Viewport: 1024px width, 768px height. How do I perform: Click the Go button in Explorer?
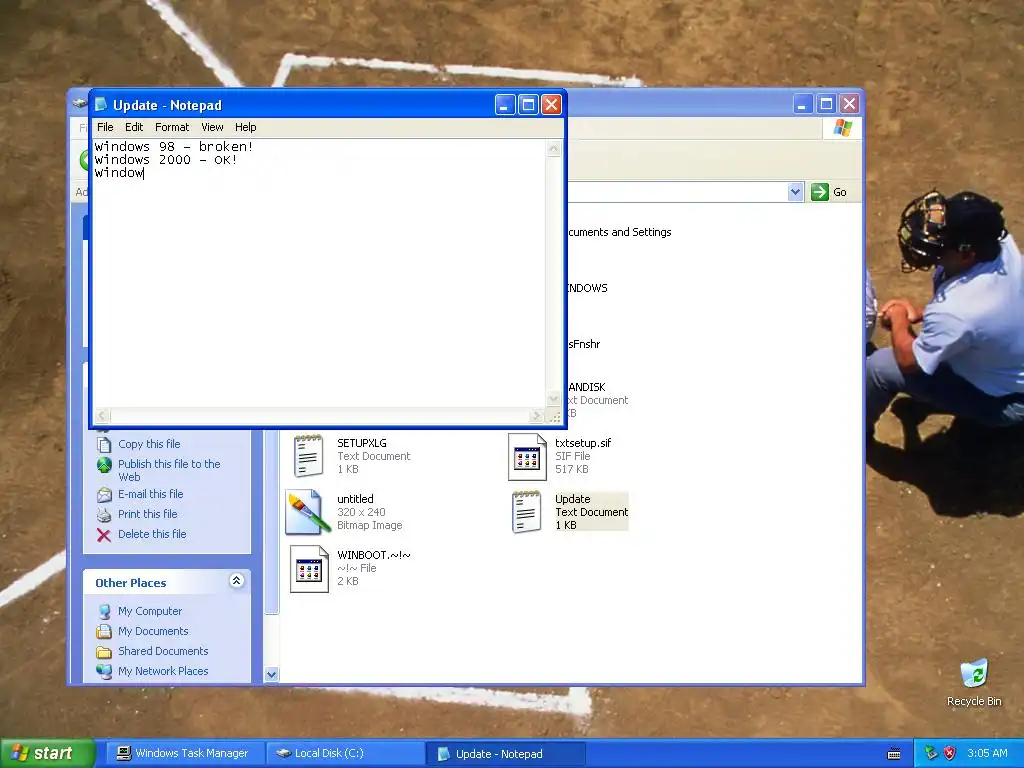click(829, 192)
